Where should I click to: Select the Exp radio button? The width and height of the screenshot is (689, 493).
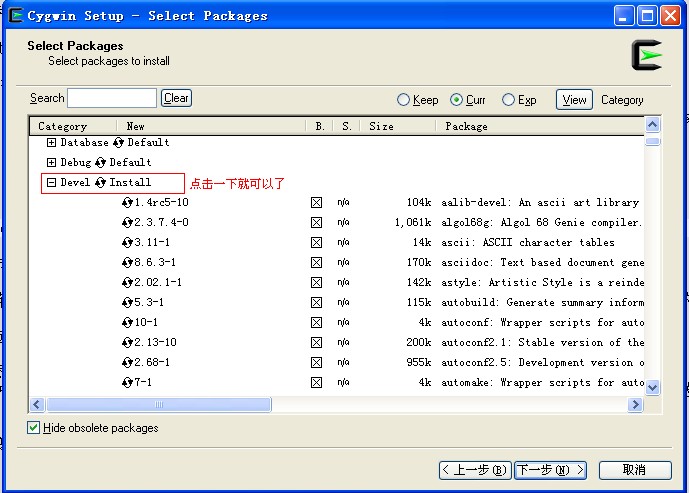[x=508, y=100]
